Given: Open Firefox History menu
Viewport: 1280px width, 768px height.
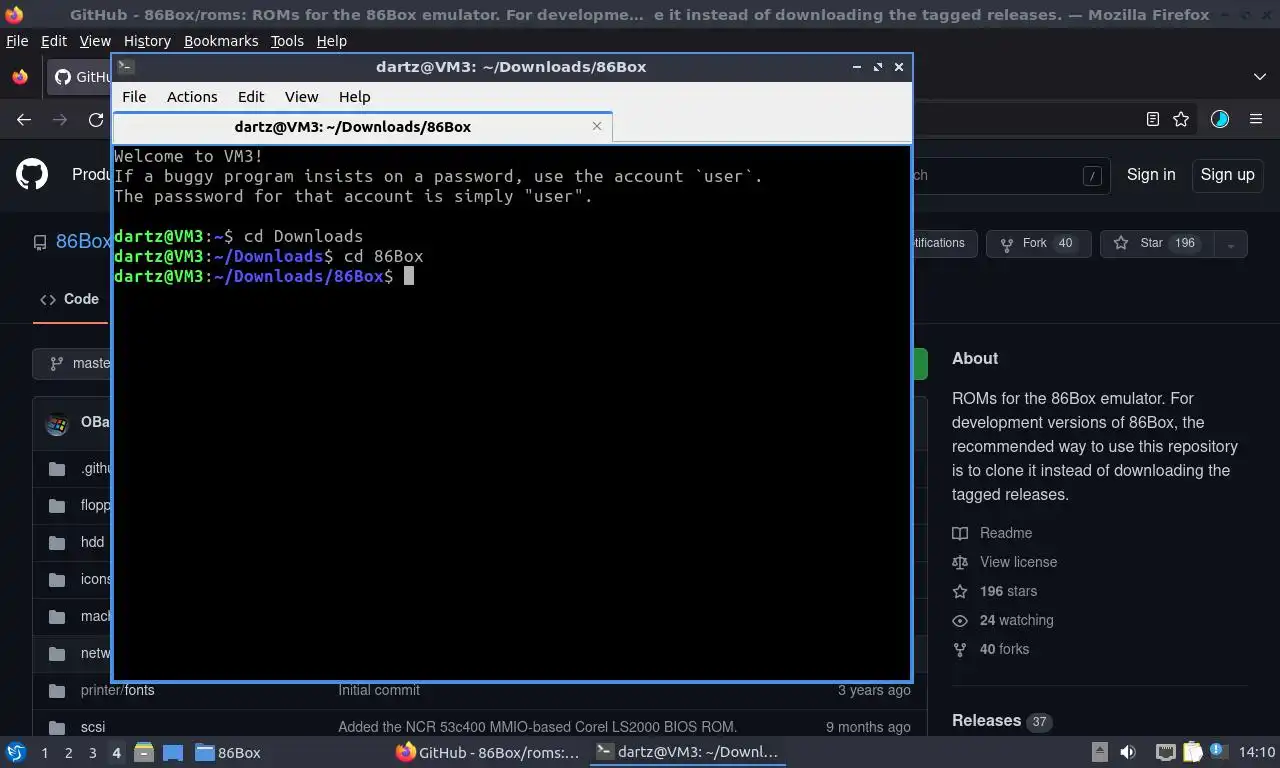Looking at the screenshot, I should (x=147, y=41).
